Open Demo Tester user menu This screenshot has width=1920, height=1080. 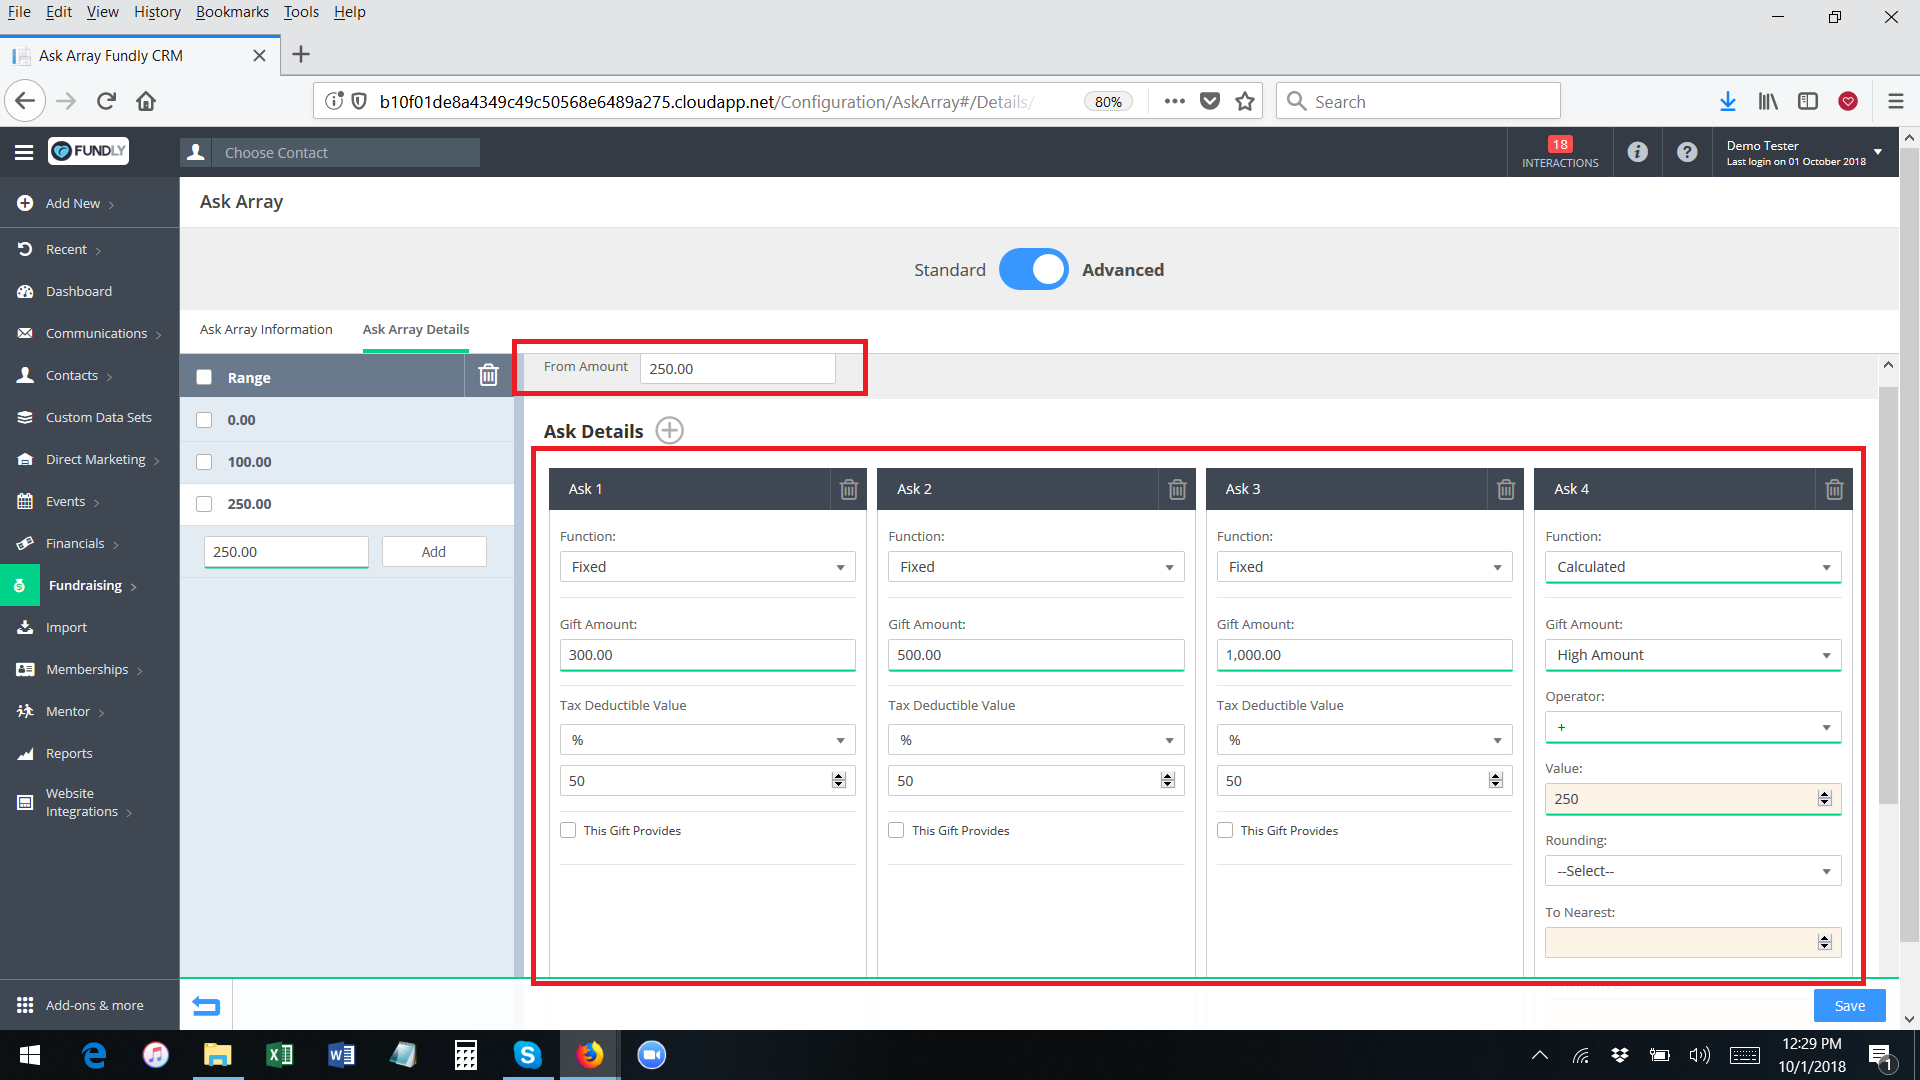click(1804, 152)
